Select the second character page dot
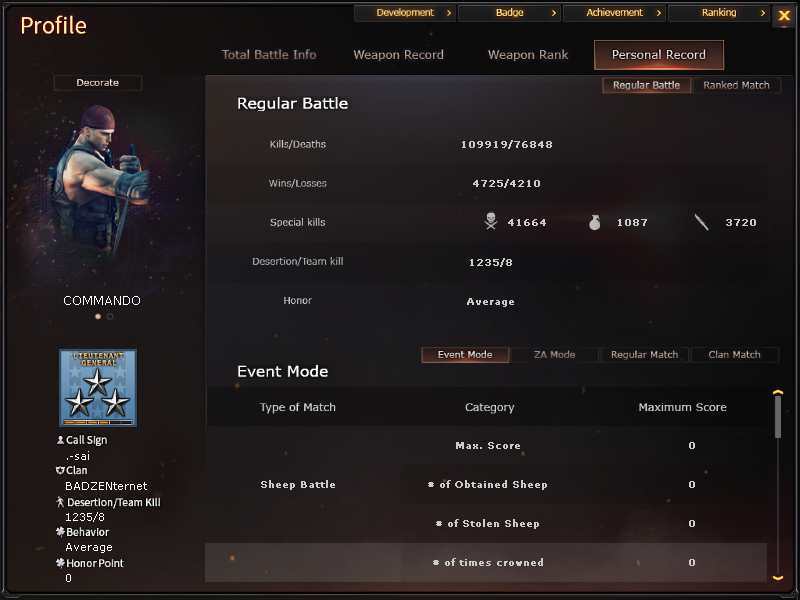The image size is (800, 600). (x=110, y=316)
